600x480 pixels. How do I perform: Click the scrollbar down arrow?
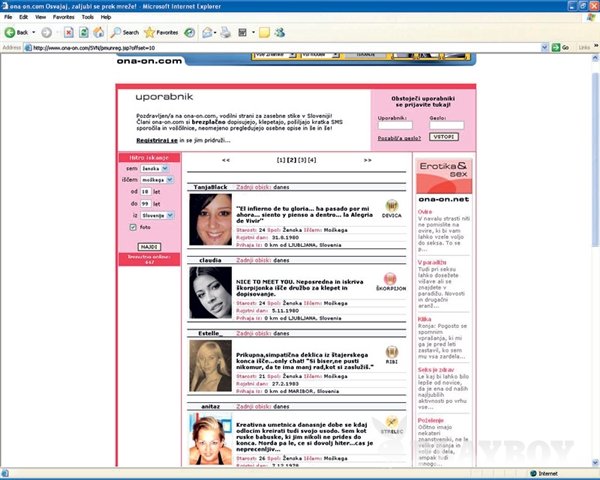point(595,463)
